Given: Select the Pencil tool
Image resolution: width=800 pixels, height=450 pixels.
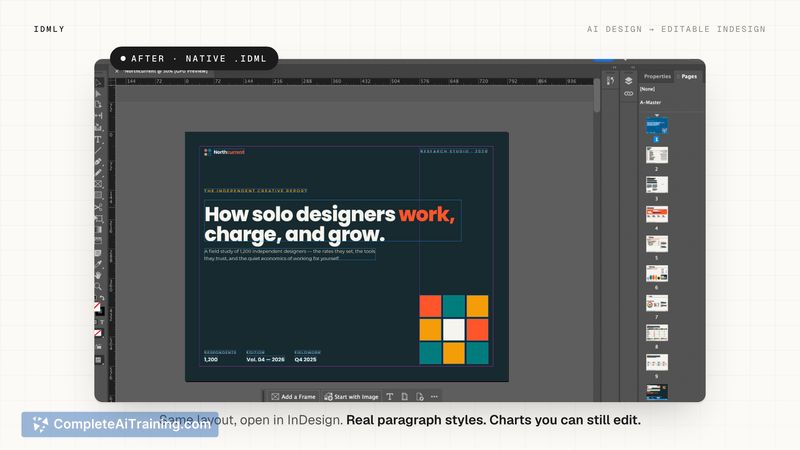Looking at the screenshot, I should [x=98, y=173].
